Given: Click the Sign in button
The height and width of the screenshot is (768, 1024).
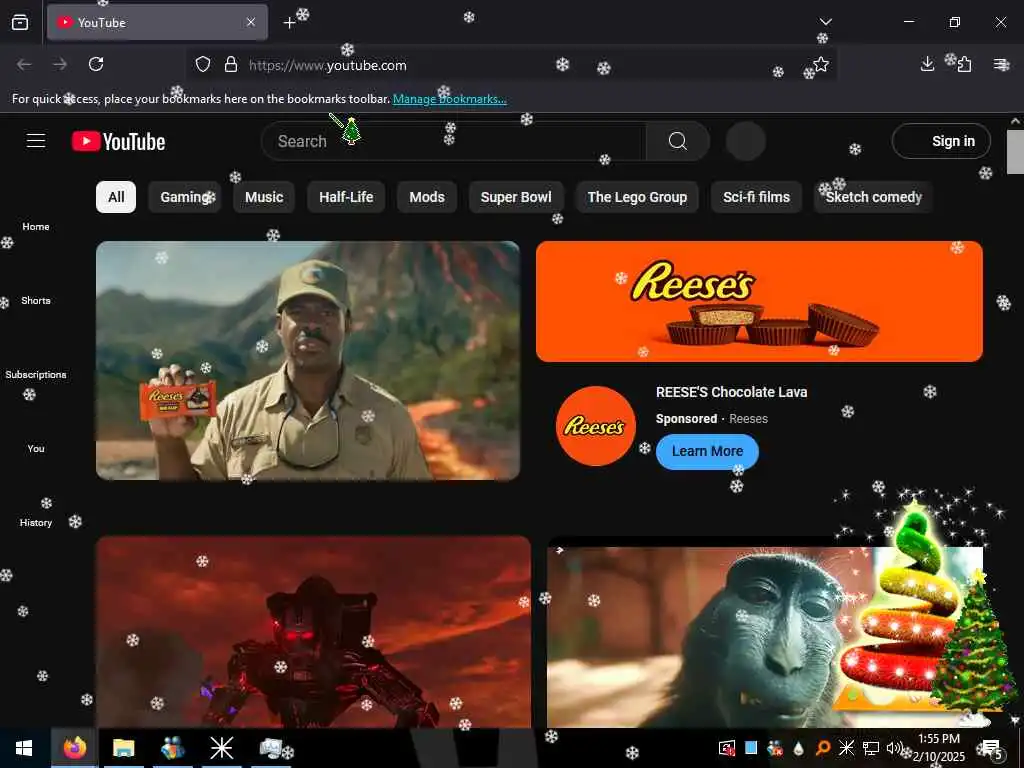Looking at the screenshot, I should (941, 141).
